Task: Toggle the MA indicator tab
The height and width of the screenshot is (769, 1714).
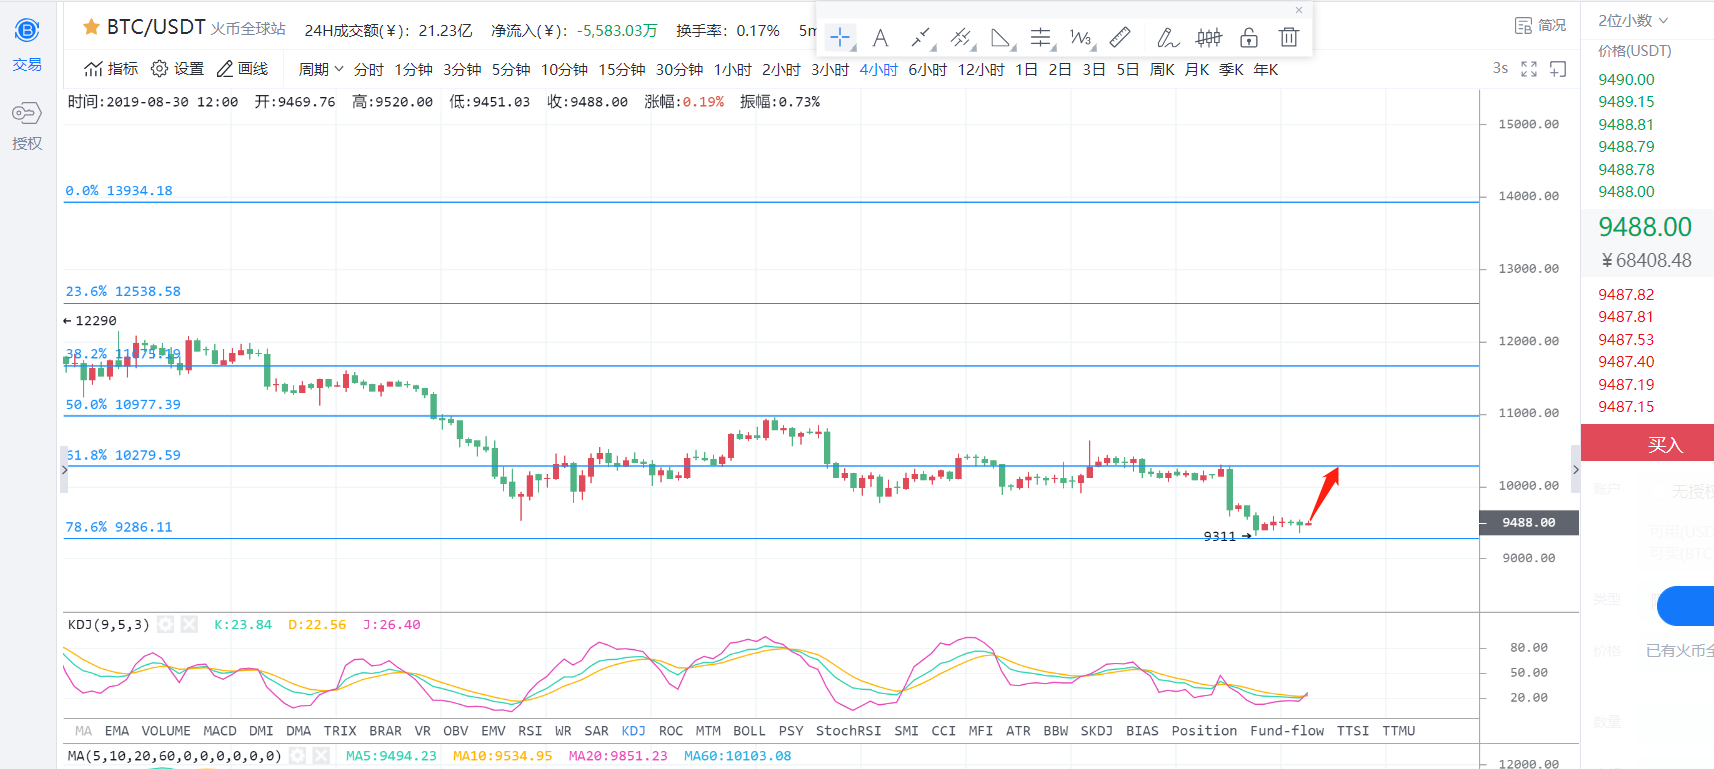Action: (83, 731)
